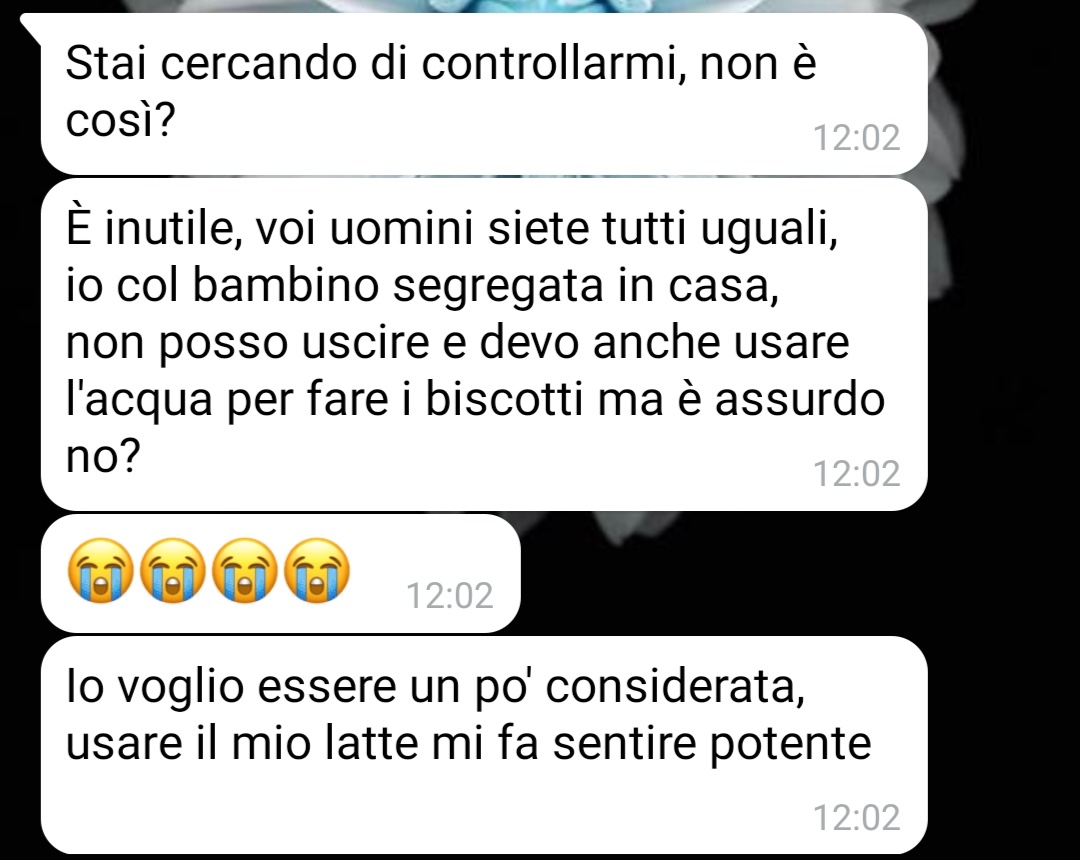Tap the text "biscotti ma è assurdo"
1080x860 pixels.
[655, 399]
